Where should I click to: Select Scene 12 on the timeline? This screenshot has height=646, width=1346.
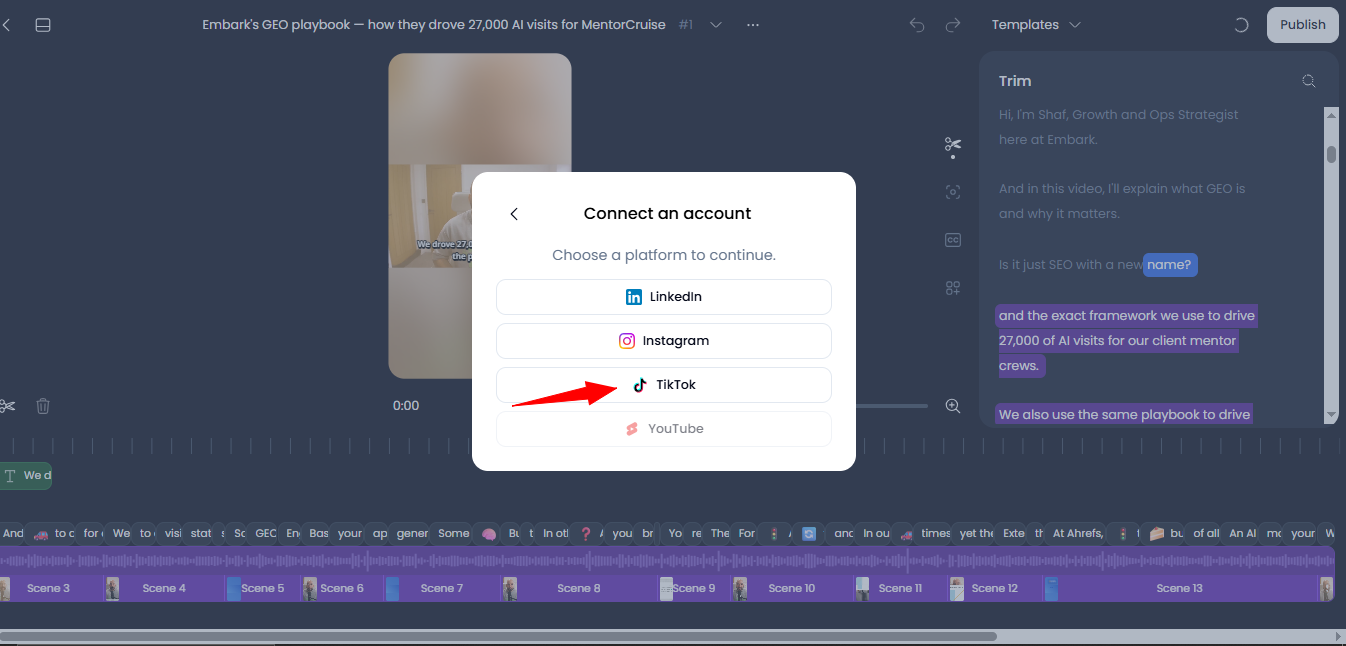995,588
